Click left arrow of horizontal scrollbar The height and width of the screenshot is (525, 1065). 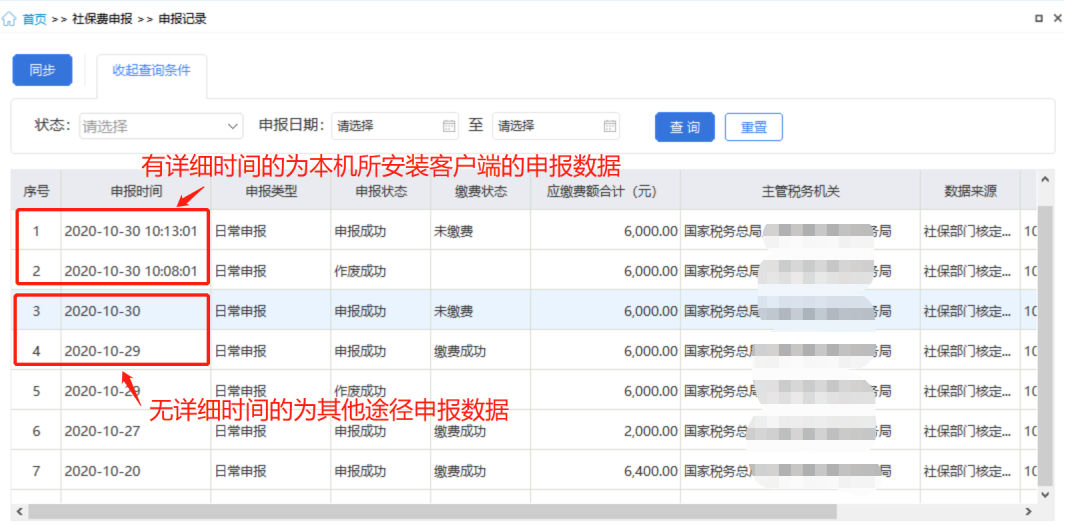(x=20, y=511)
